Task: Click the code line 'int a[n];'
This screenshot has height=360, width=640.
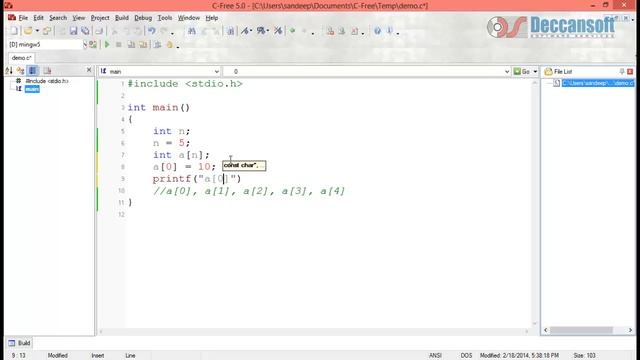Action: (x=181, y=155)
